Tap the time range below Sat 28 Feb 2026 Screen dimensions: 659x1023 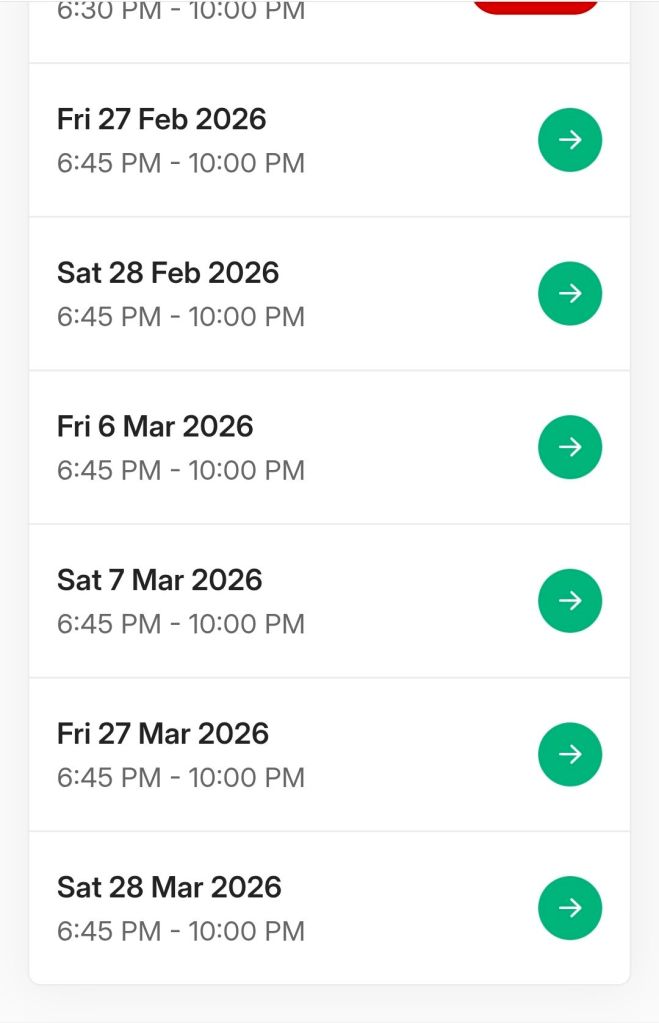point(181,317)
